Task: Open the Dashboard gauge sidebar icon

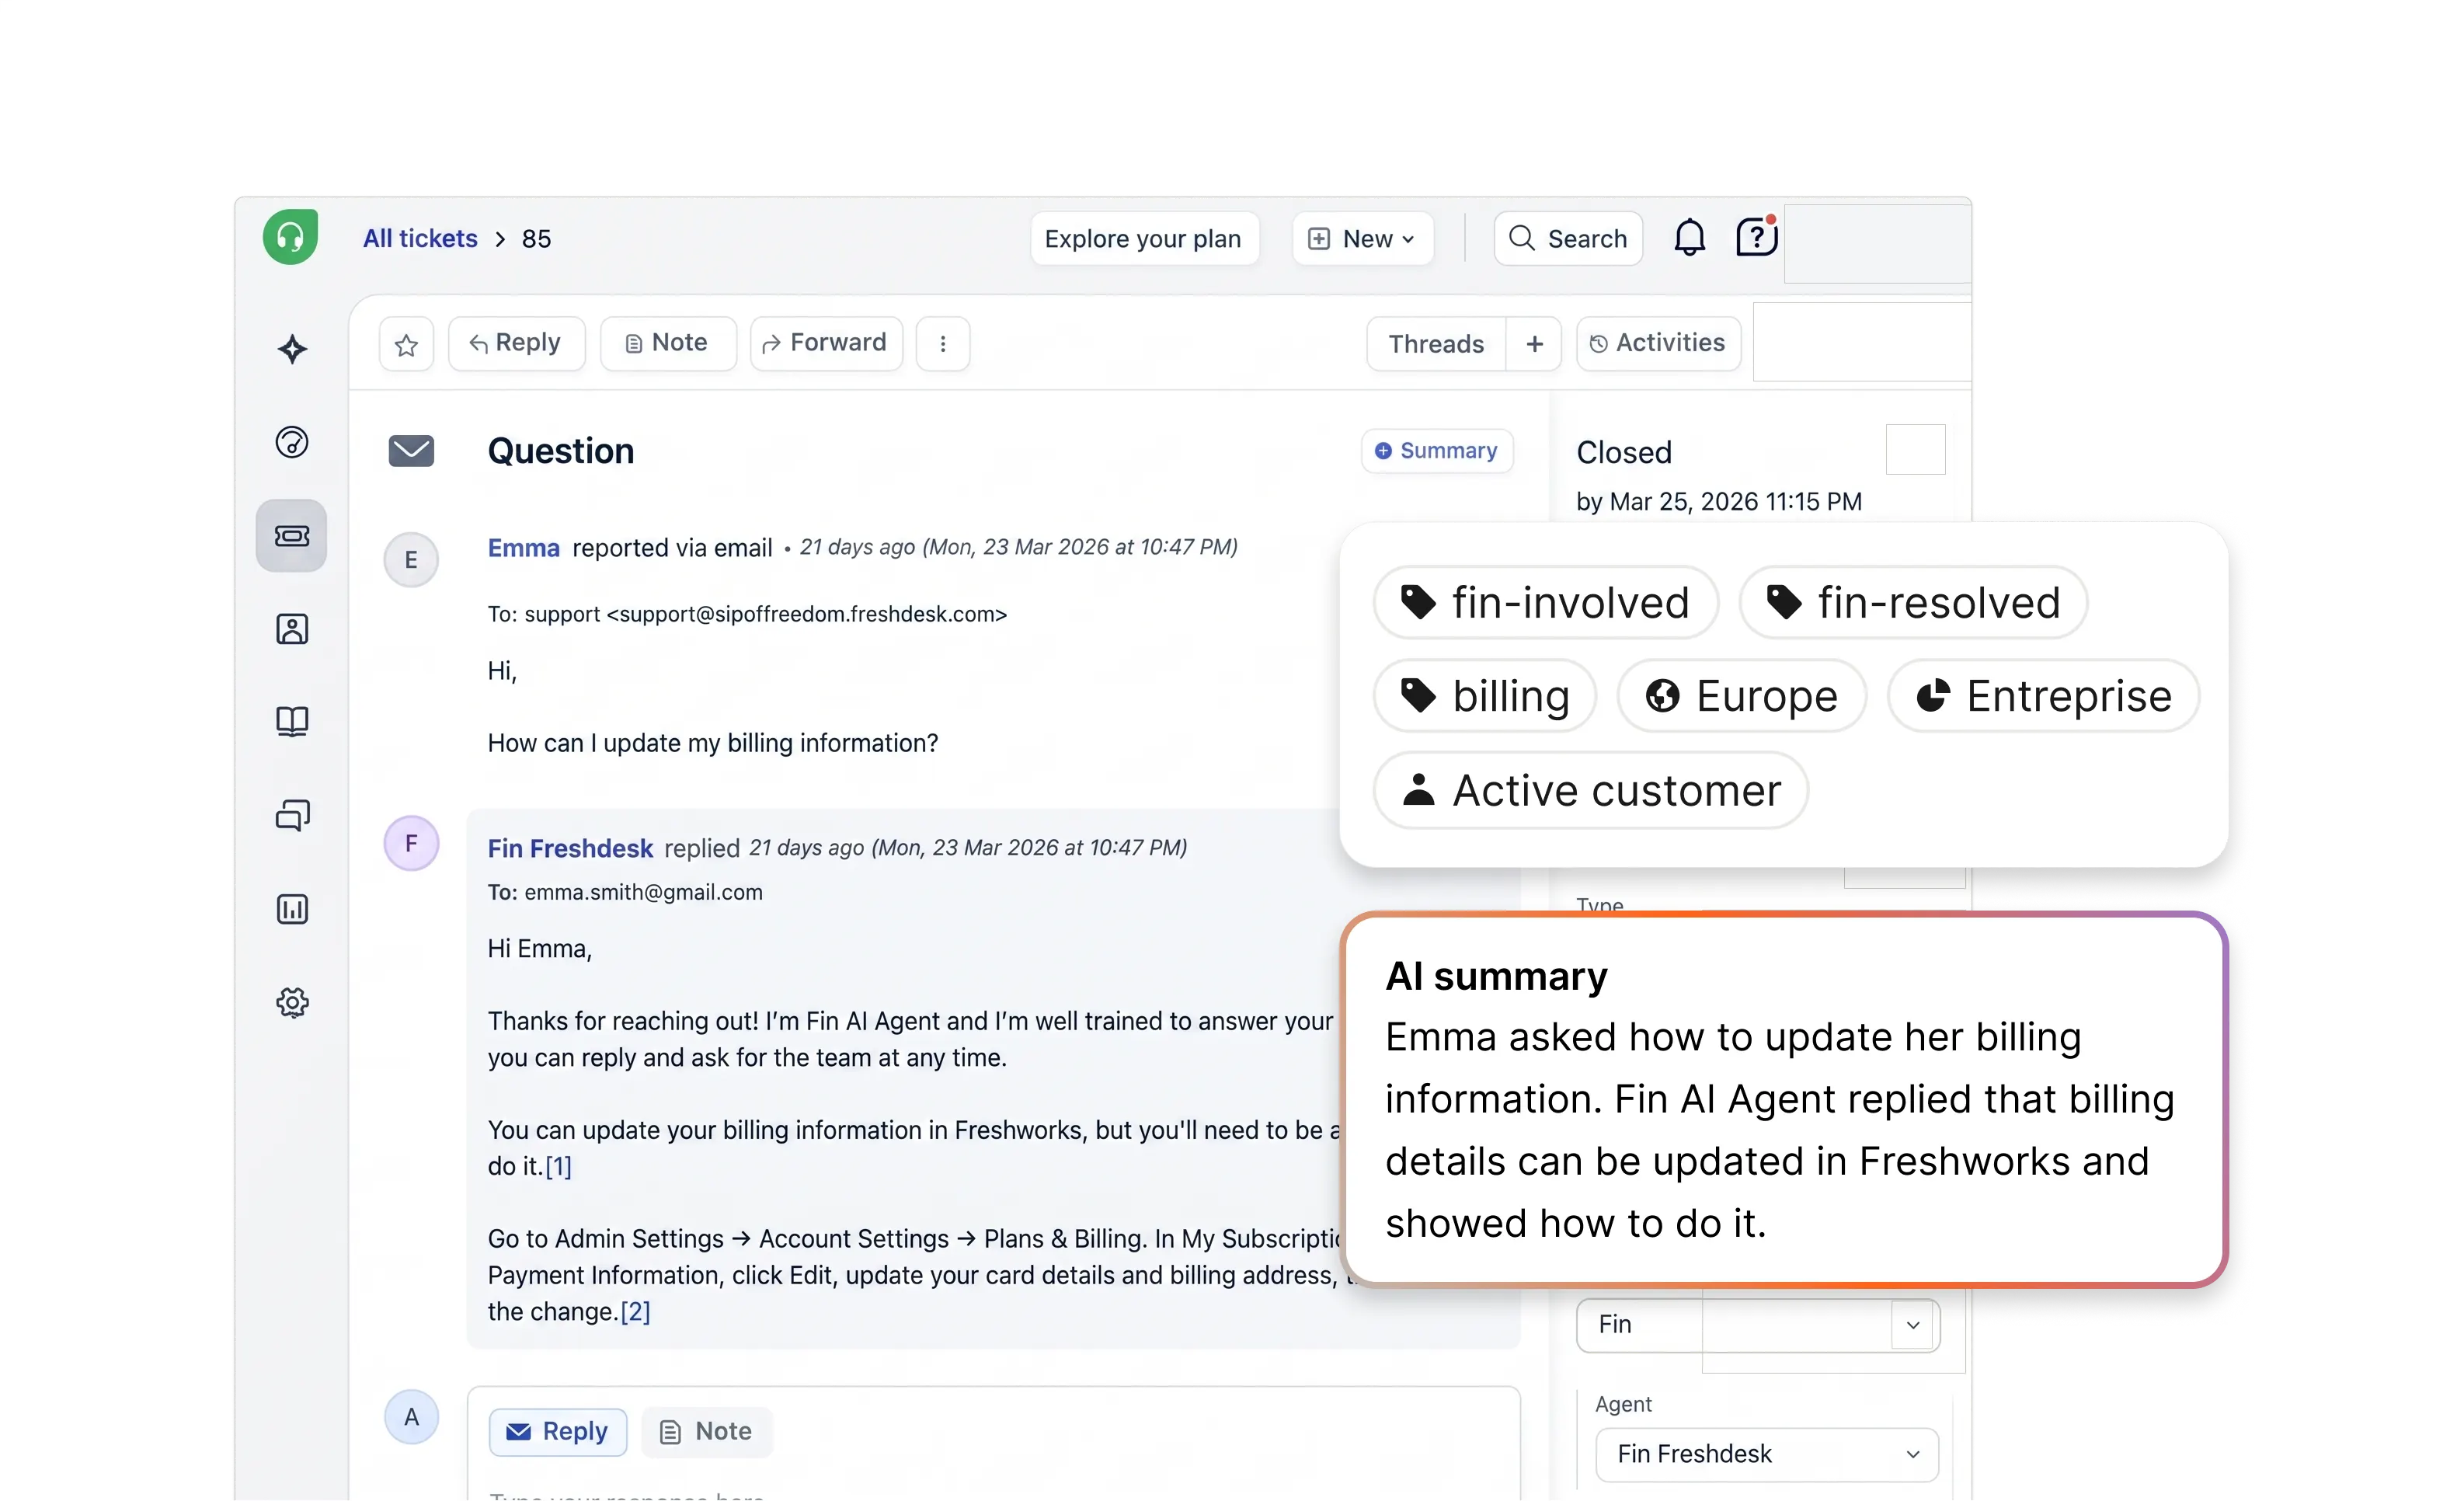Action: tap(292, 442)
